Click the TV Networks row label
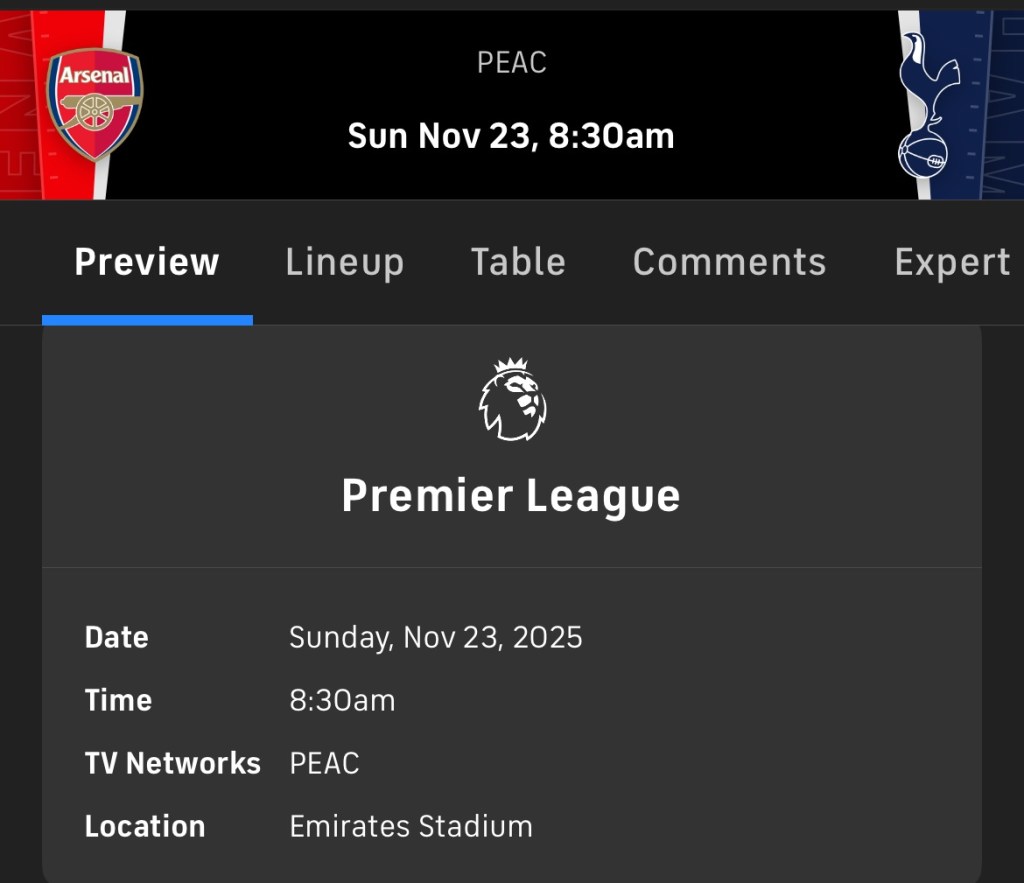Image resolution: width=1024 pixels, height=883 pixels. [x=172, y=763]
